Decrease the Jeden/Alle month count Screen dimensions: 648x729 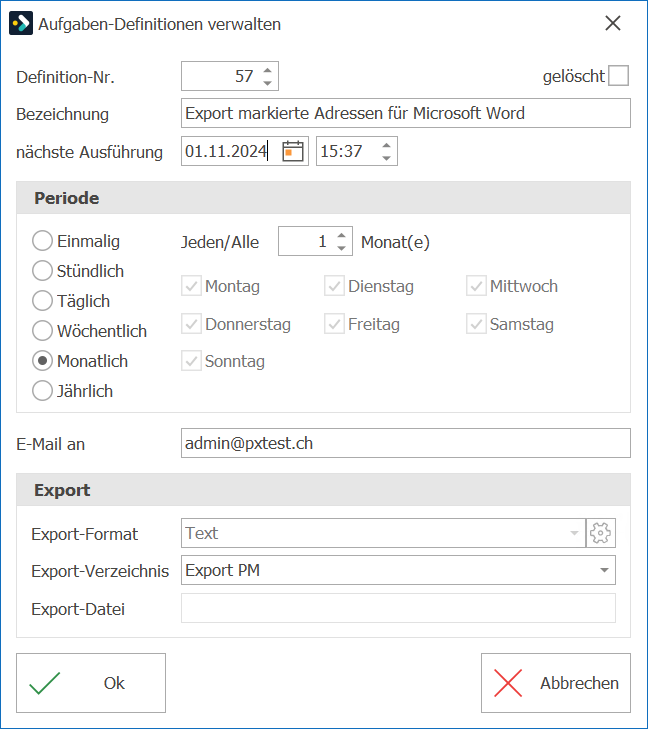[342, 248]
